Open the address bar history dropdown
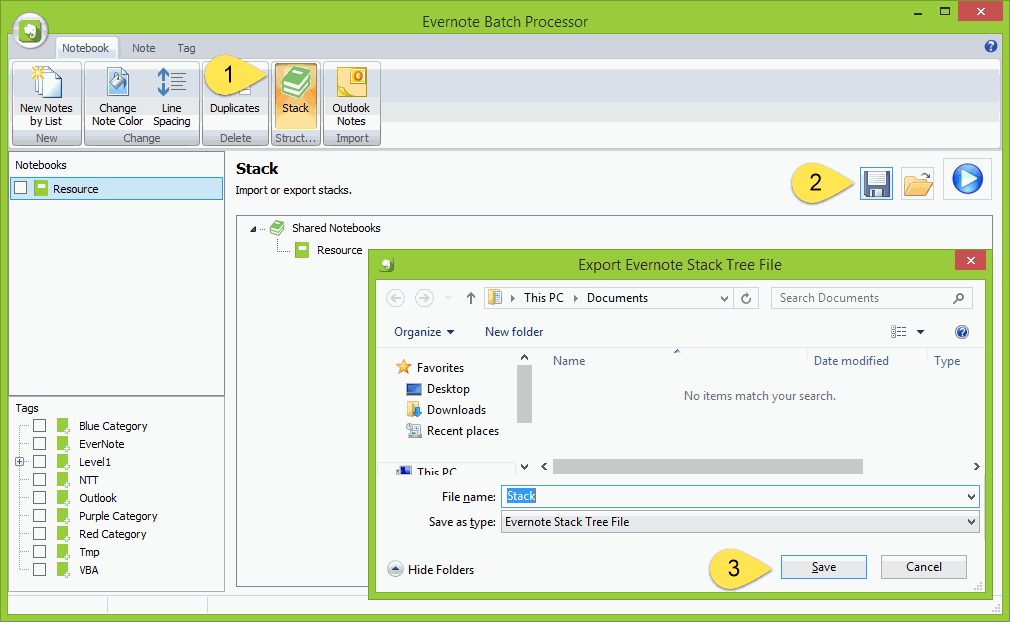The image size is (1010, 622). tap(724, 298)
